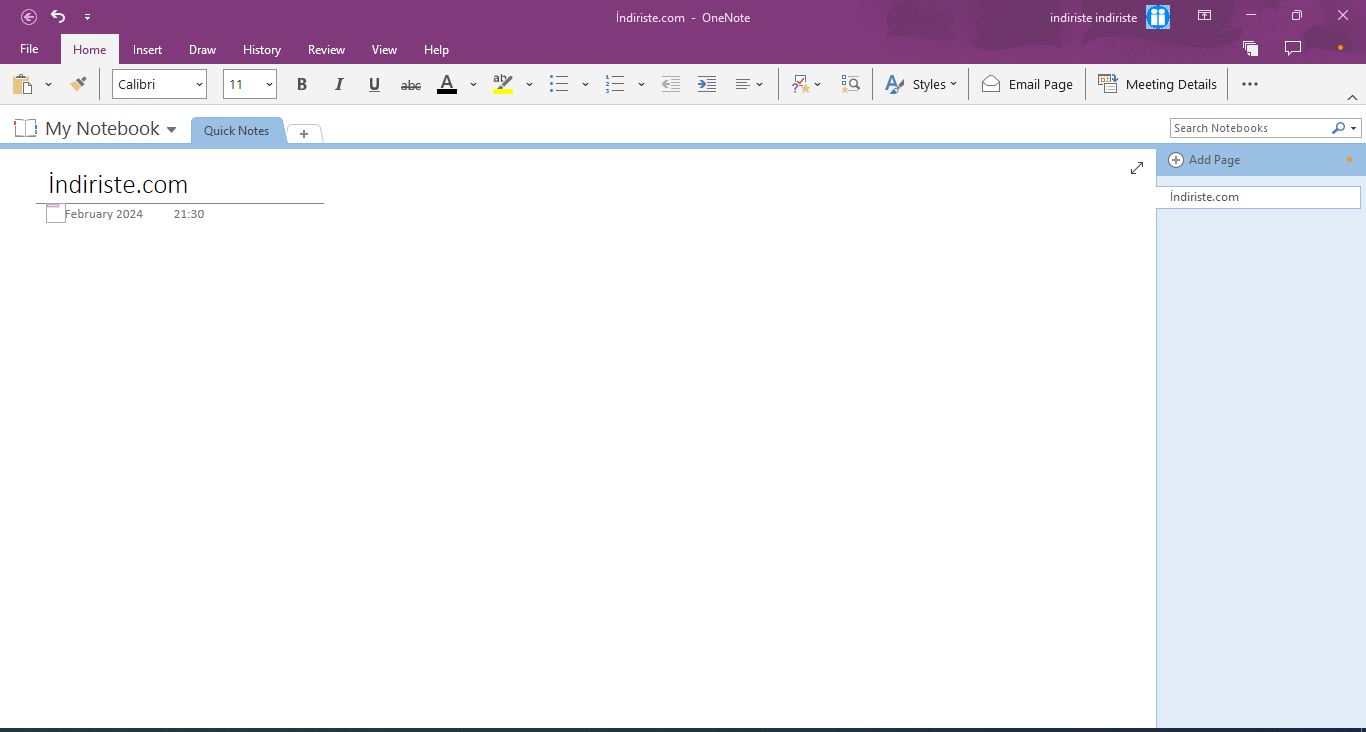Toggle strikethrough formatting
Screen dimensions: 1366x732
coord(410,85)
